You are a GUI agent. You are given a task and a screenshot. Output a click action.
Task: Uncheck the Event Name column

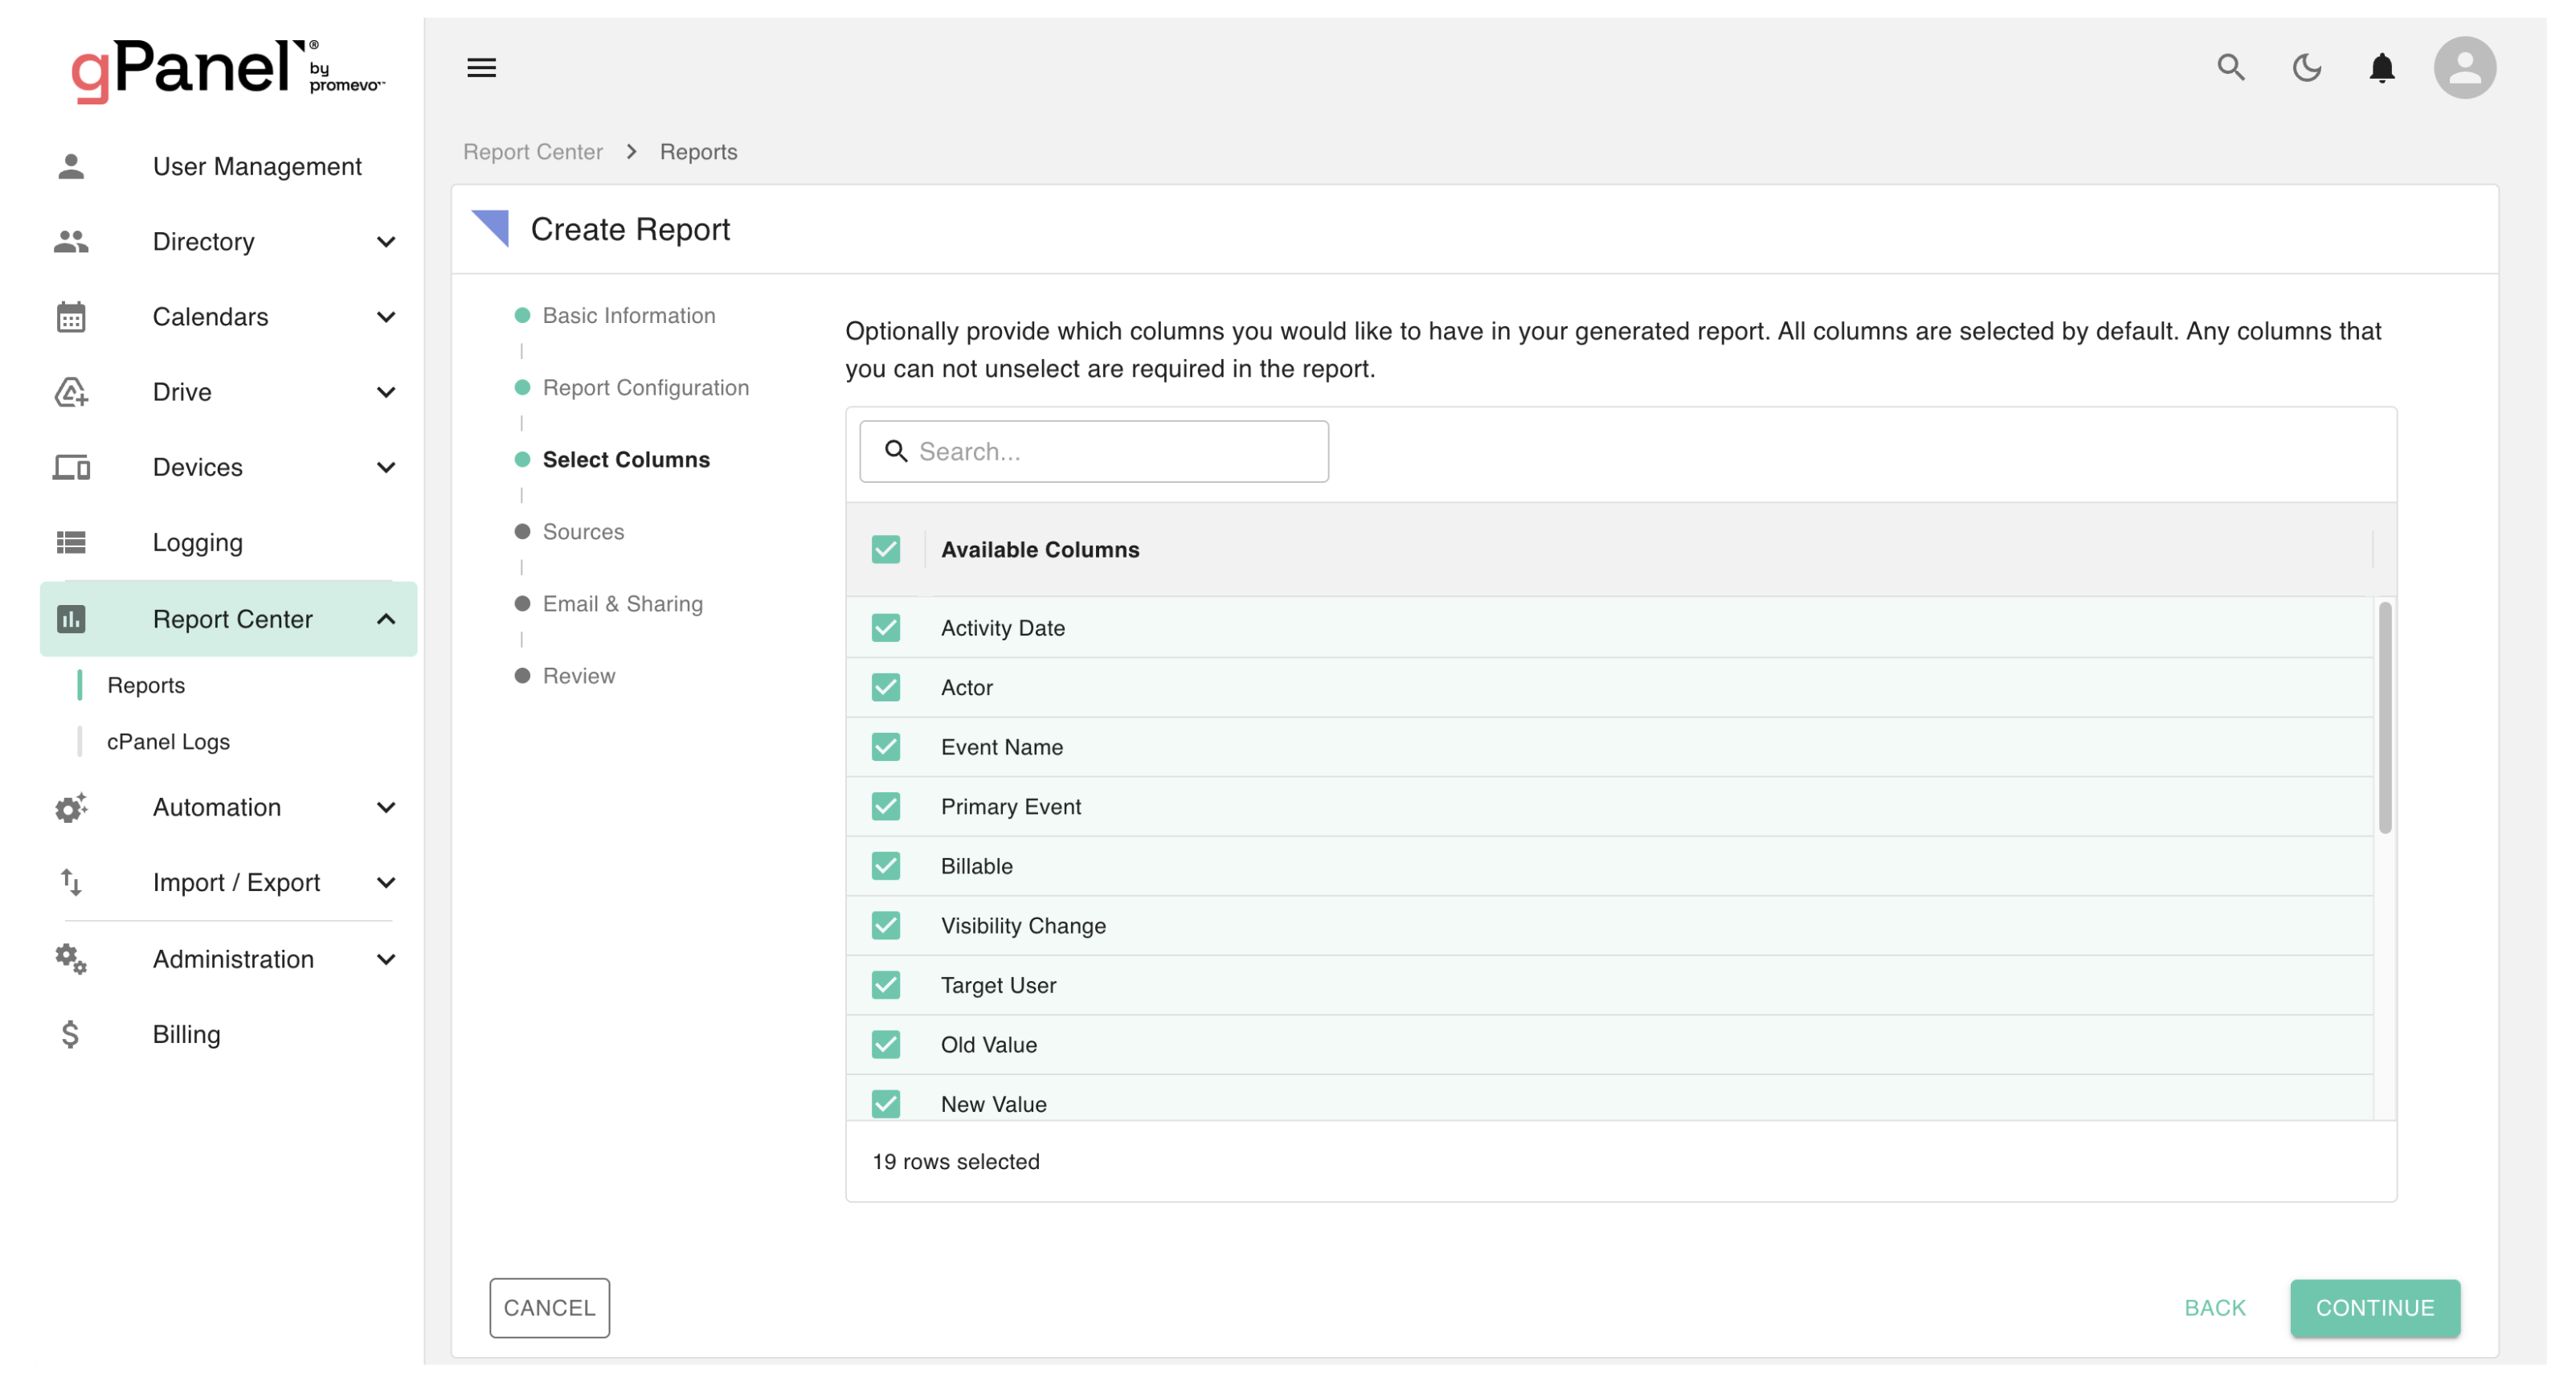pos(885,747)
